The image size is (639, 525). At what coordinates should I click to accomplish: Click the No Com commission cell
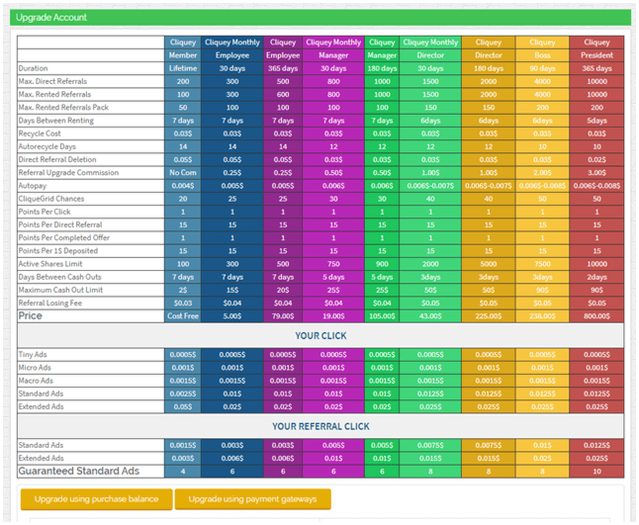[183, 172]
